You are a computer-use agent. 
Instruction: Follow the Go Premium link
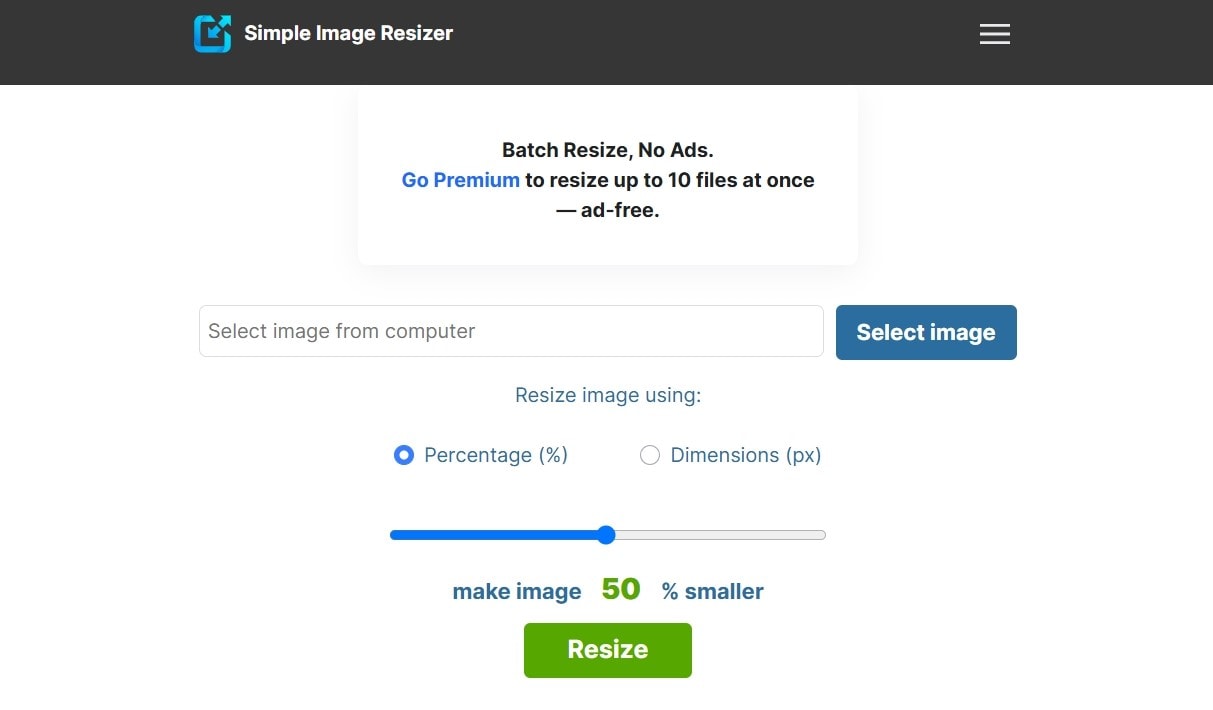pos(460,180)
